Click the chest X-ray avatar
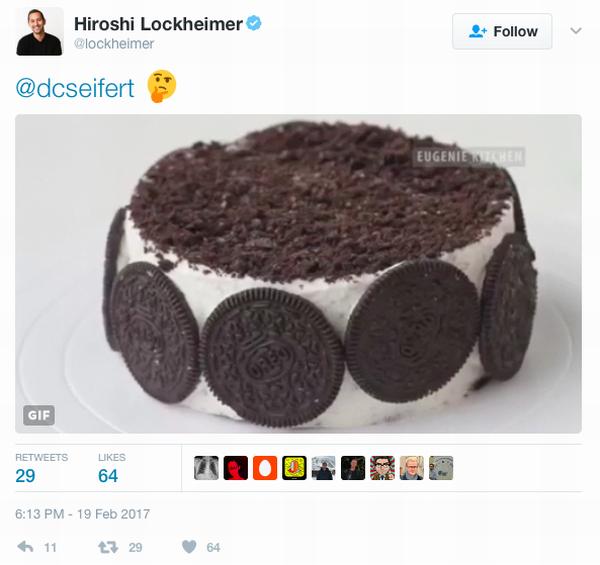 [x=207, y=468]
